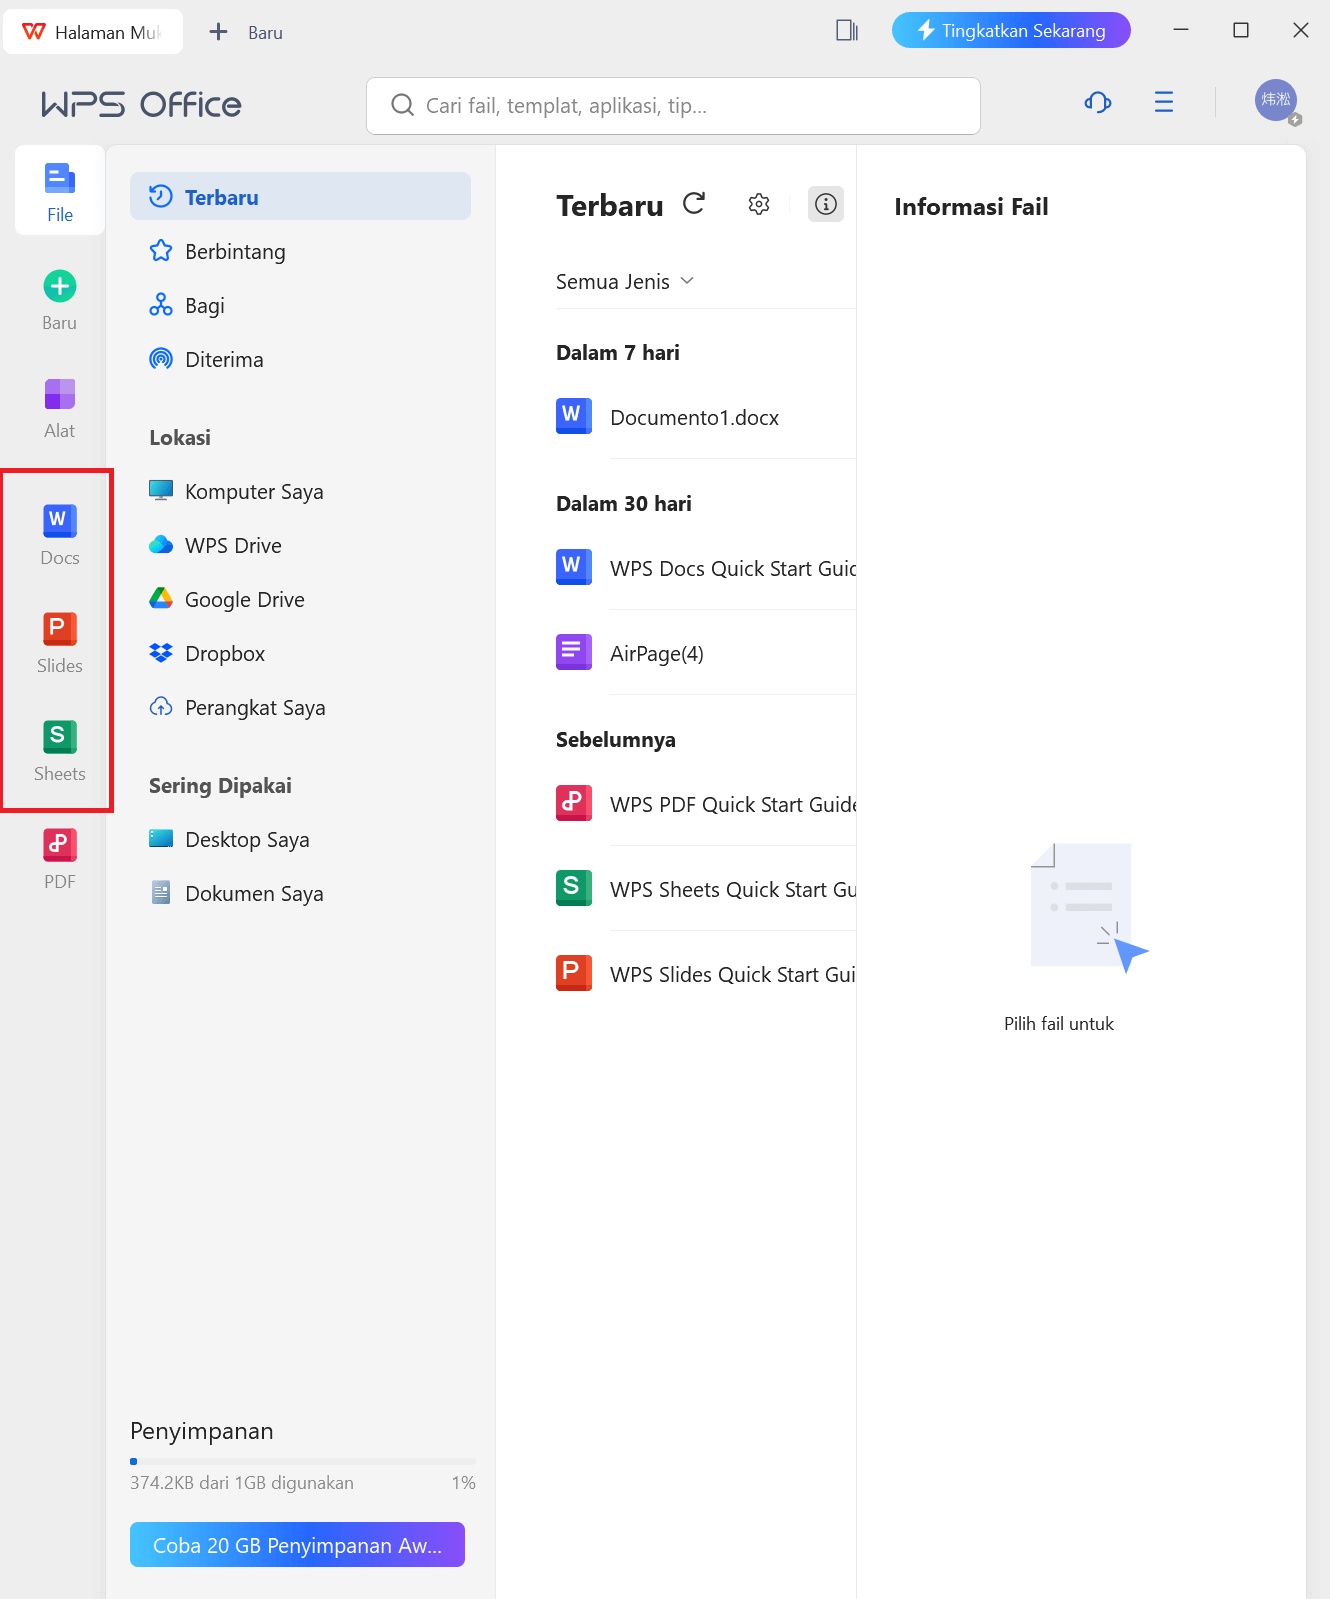The image size is (1330, 1599).
Task: Open the hamburger main menu
Action: coord(1163,102)
